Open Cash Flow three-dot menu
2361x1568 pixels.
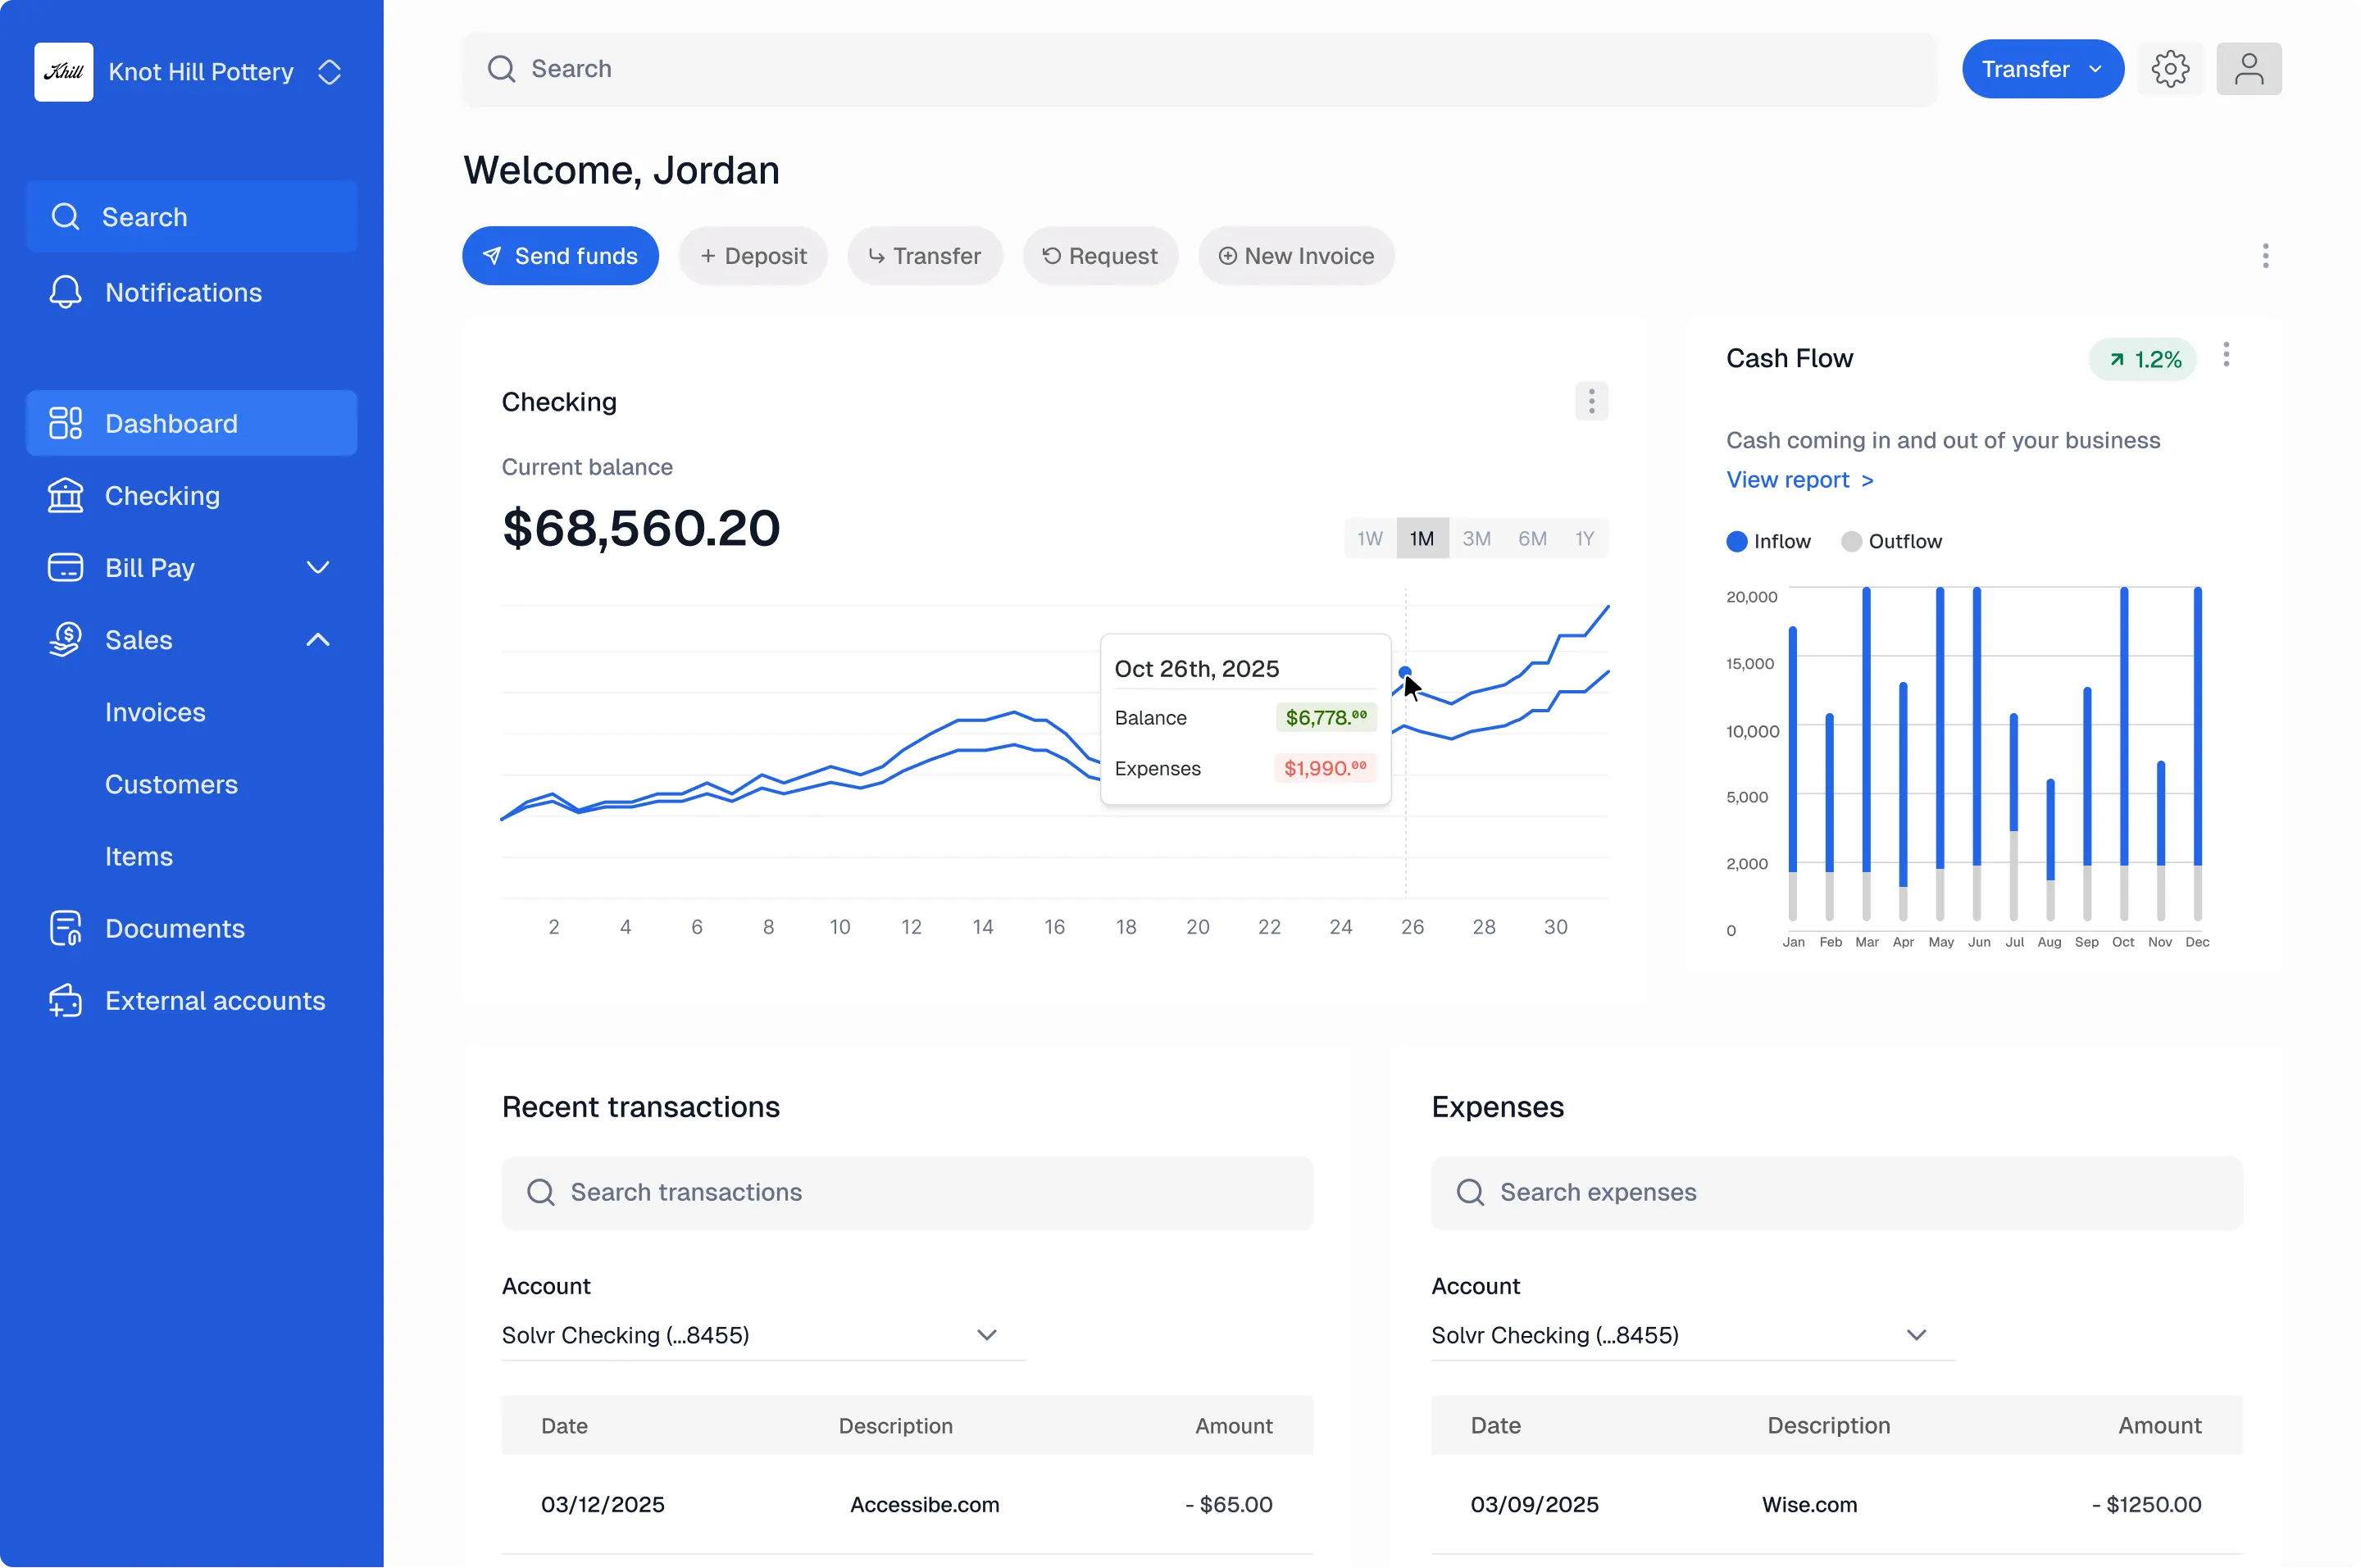(x=2225, y=355)
